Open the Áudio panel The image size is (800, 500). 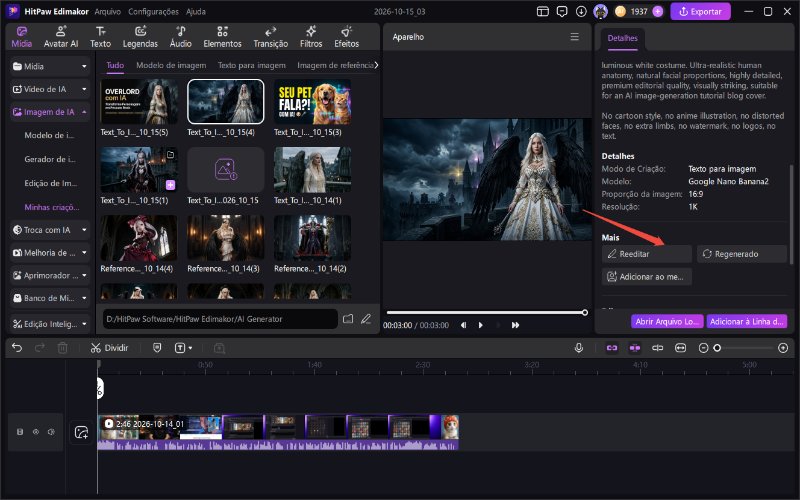coord(181,37)
